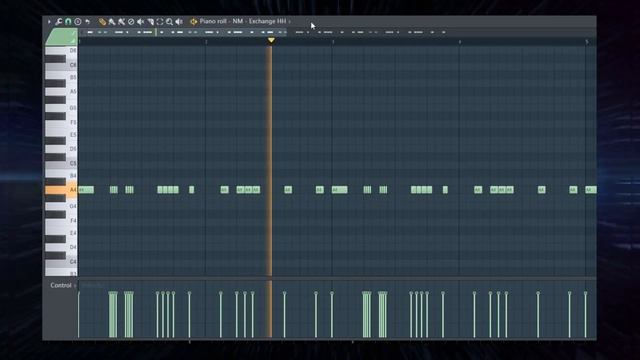
Task: Click the velocity bar at bar 1 start
Action: click(79, 315)
